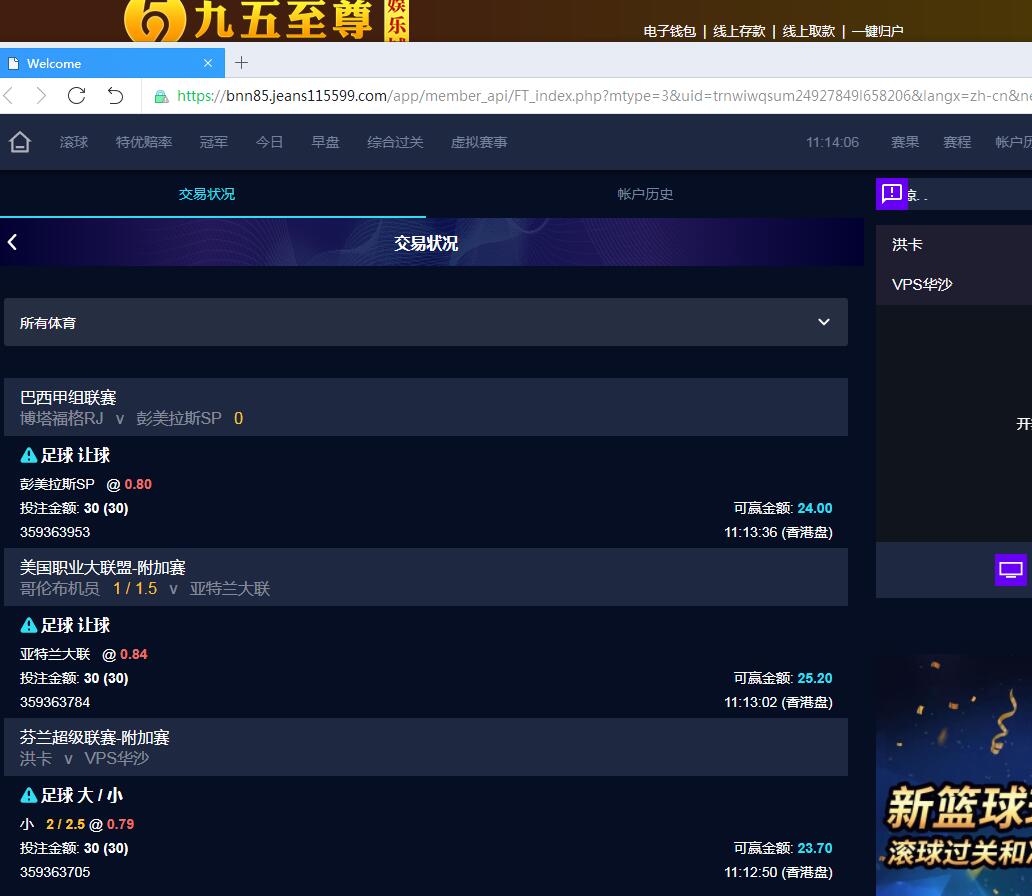Click the 0.79 odds value
This screenshot has width=1032, height=896.
[x=120, y=824]
